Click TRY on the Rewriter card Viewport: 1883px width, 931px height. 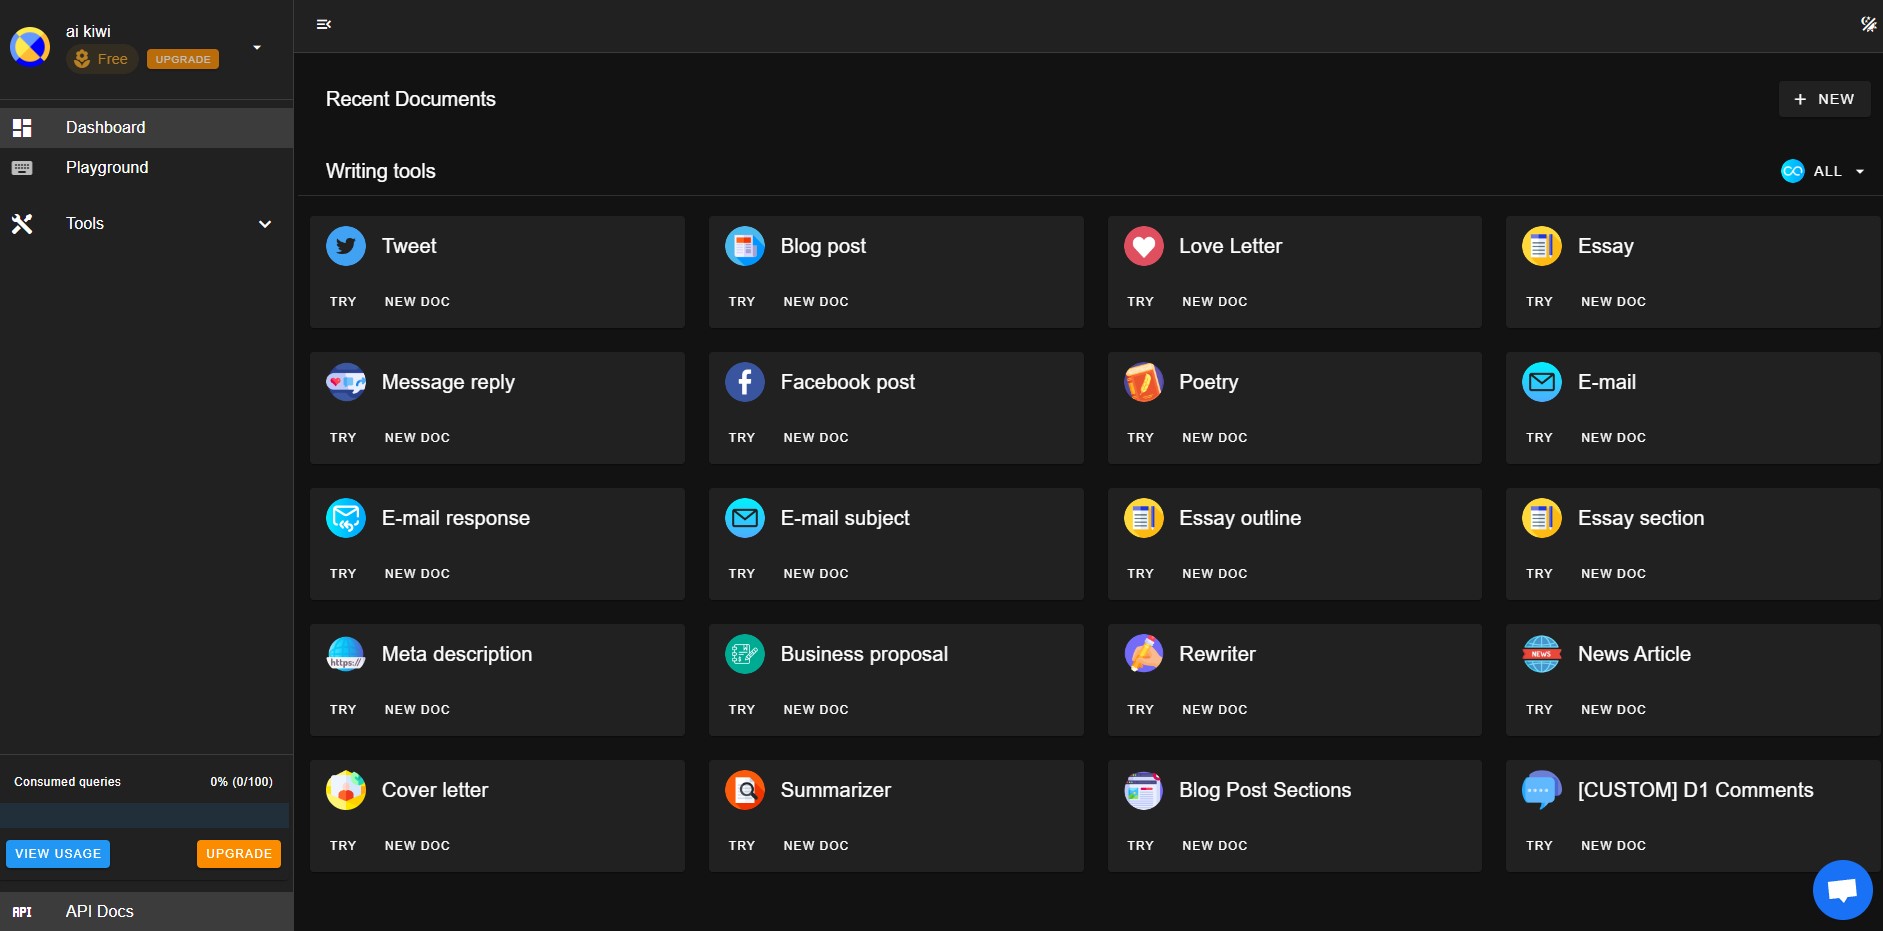point(1141,709)
